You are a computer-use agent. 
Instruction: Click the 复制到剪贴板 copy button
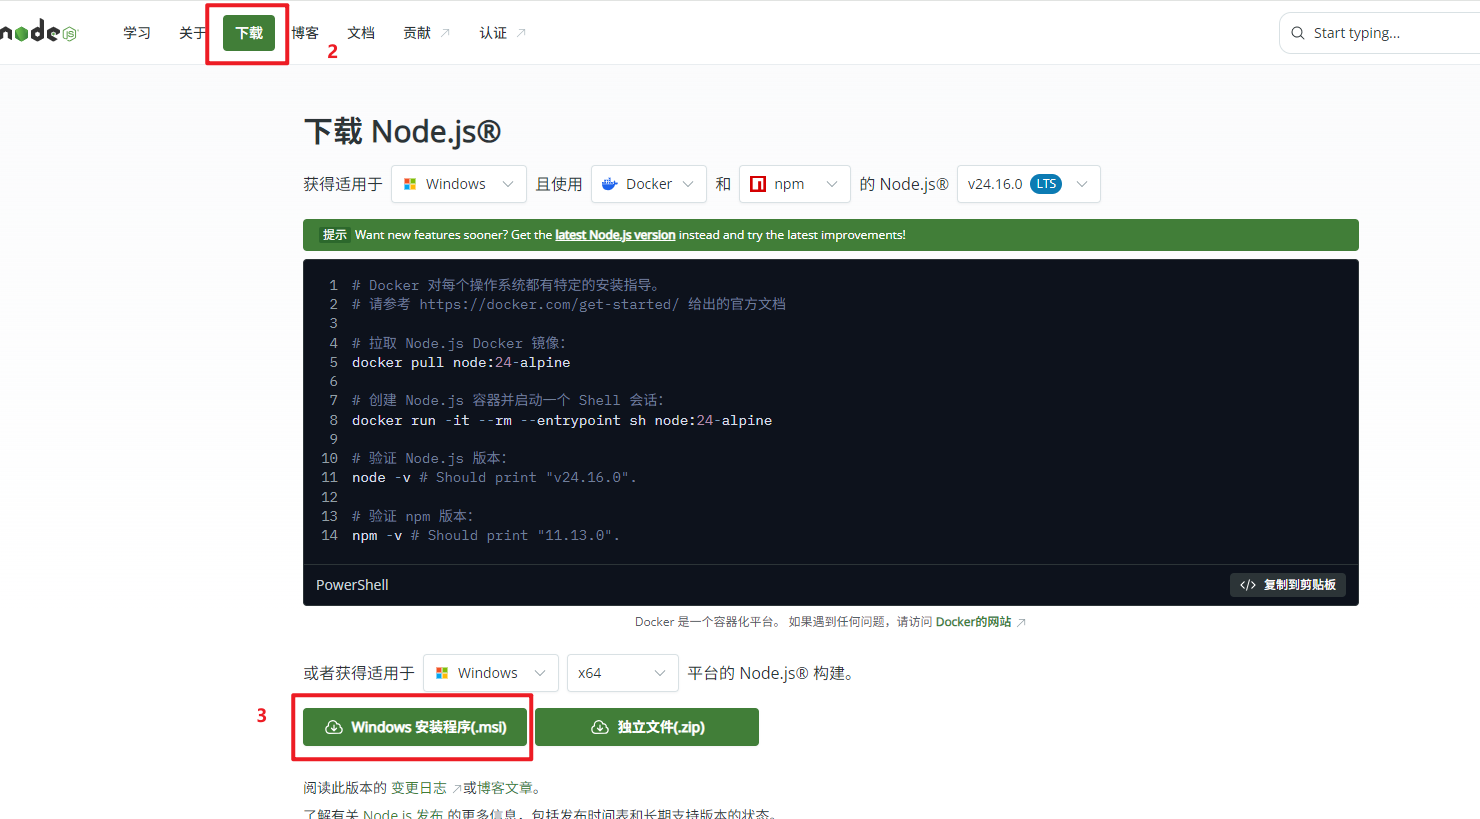pos(1288,585)
